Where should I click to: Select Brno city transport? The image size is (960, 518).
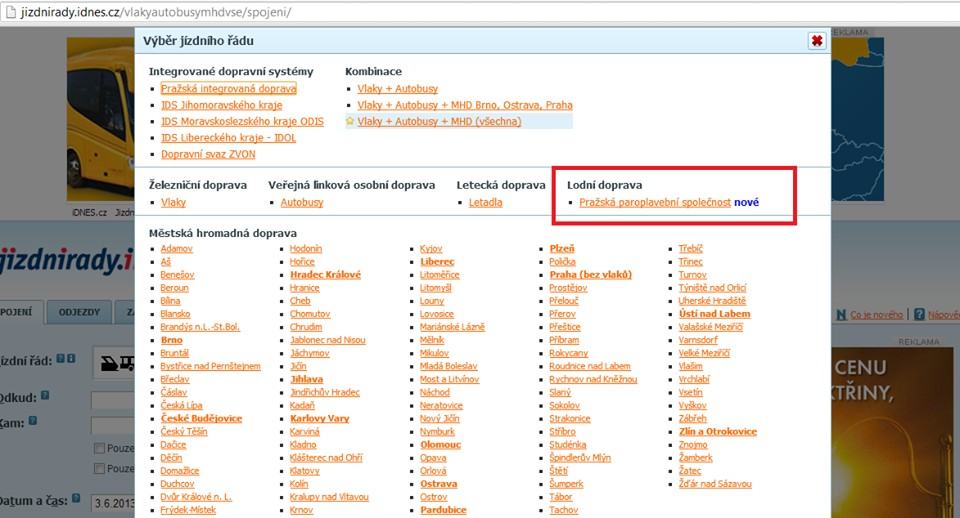point(171,340)
